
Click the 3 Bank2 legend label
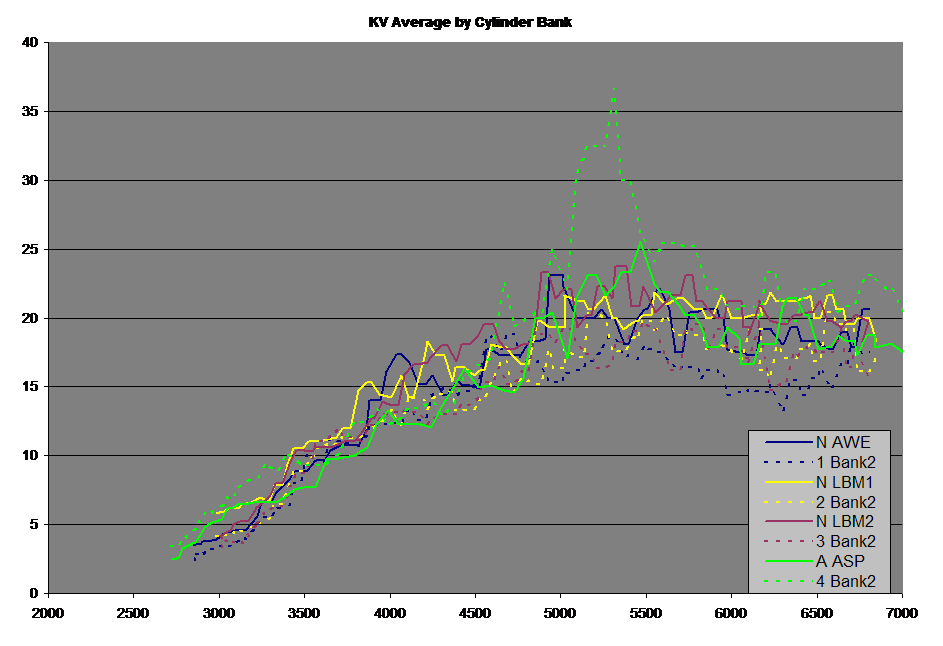pyautogui.click(x=848, y=541)
